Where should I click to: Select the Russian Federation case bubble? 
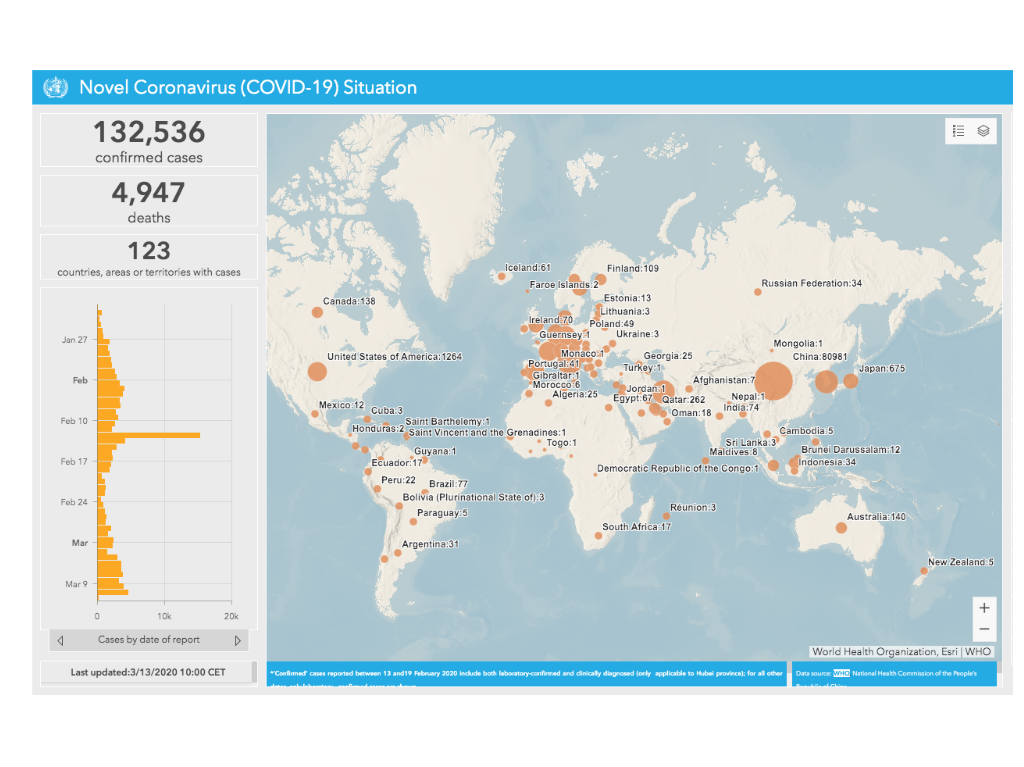click(x=758, y=292)
